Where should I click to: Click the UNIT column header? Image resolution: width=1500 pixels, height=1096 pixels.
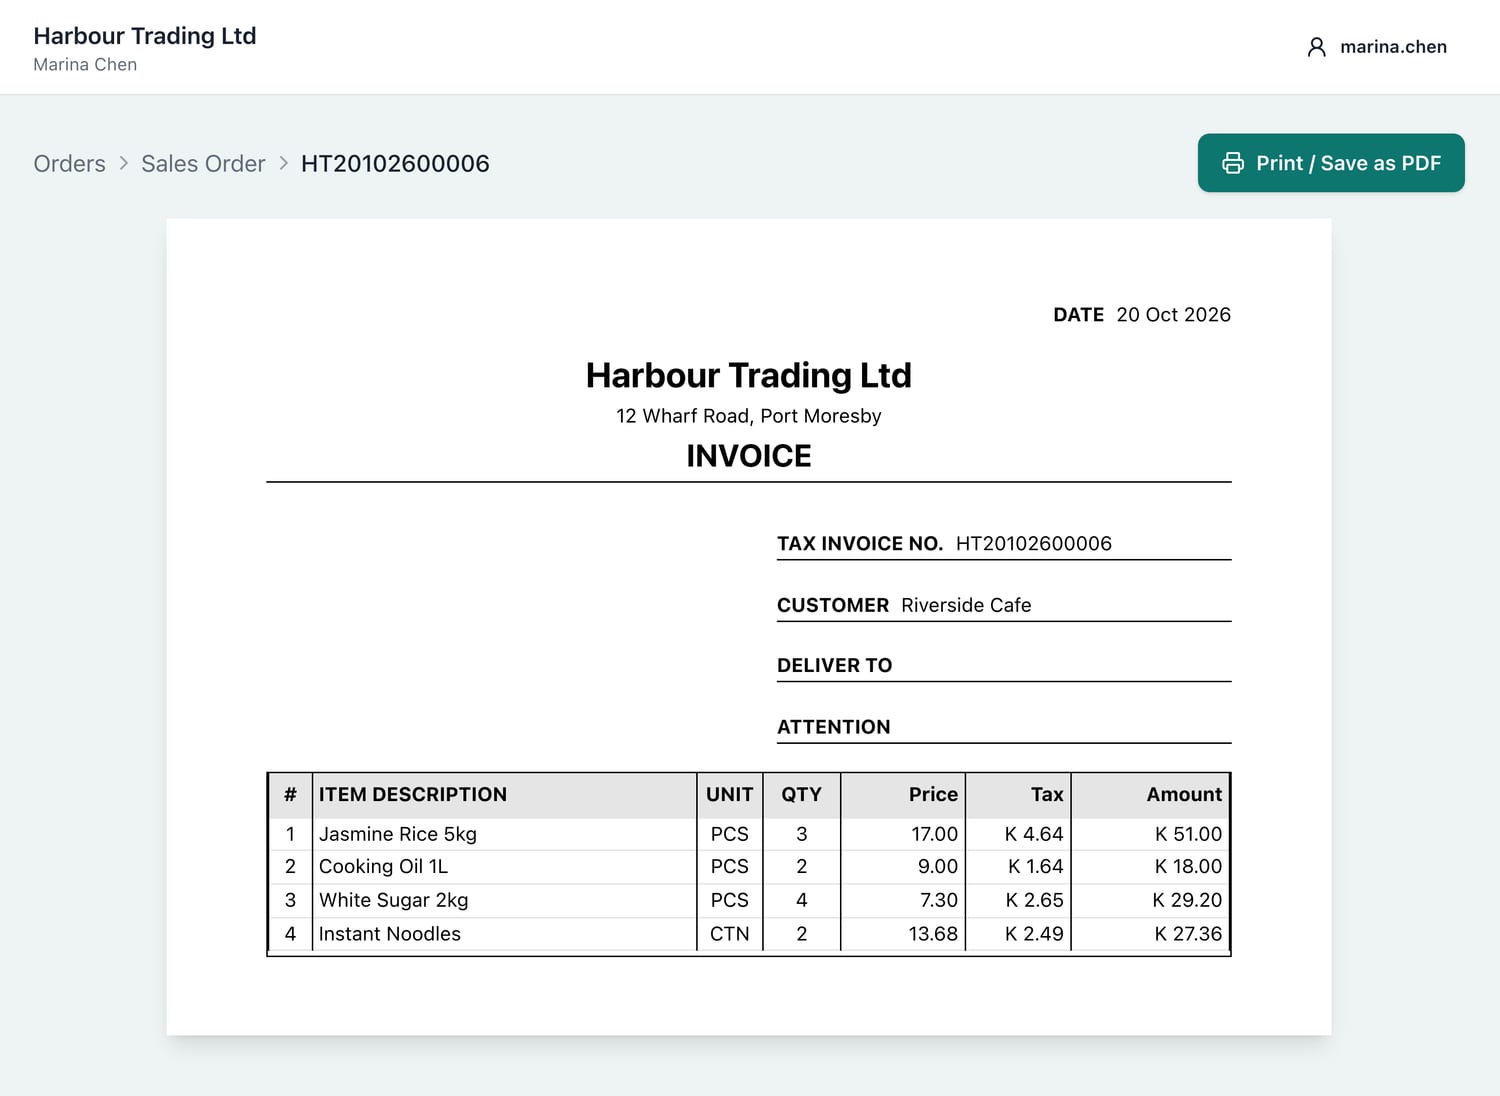pyautogui.click(x=730, y=795)
